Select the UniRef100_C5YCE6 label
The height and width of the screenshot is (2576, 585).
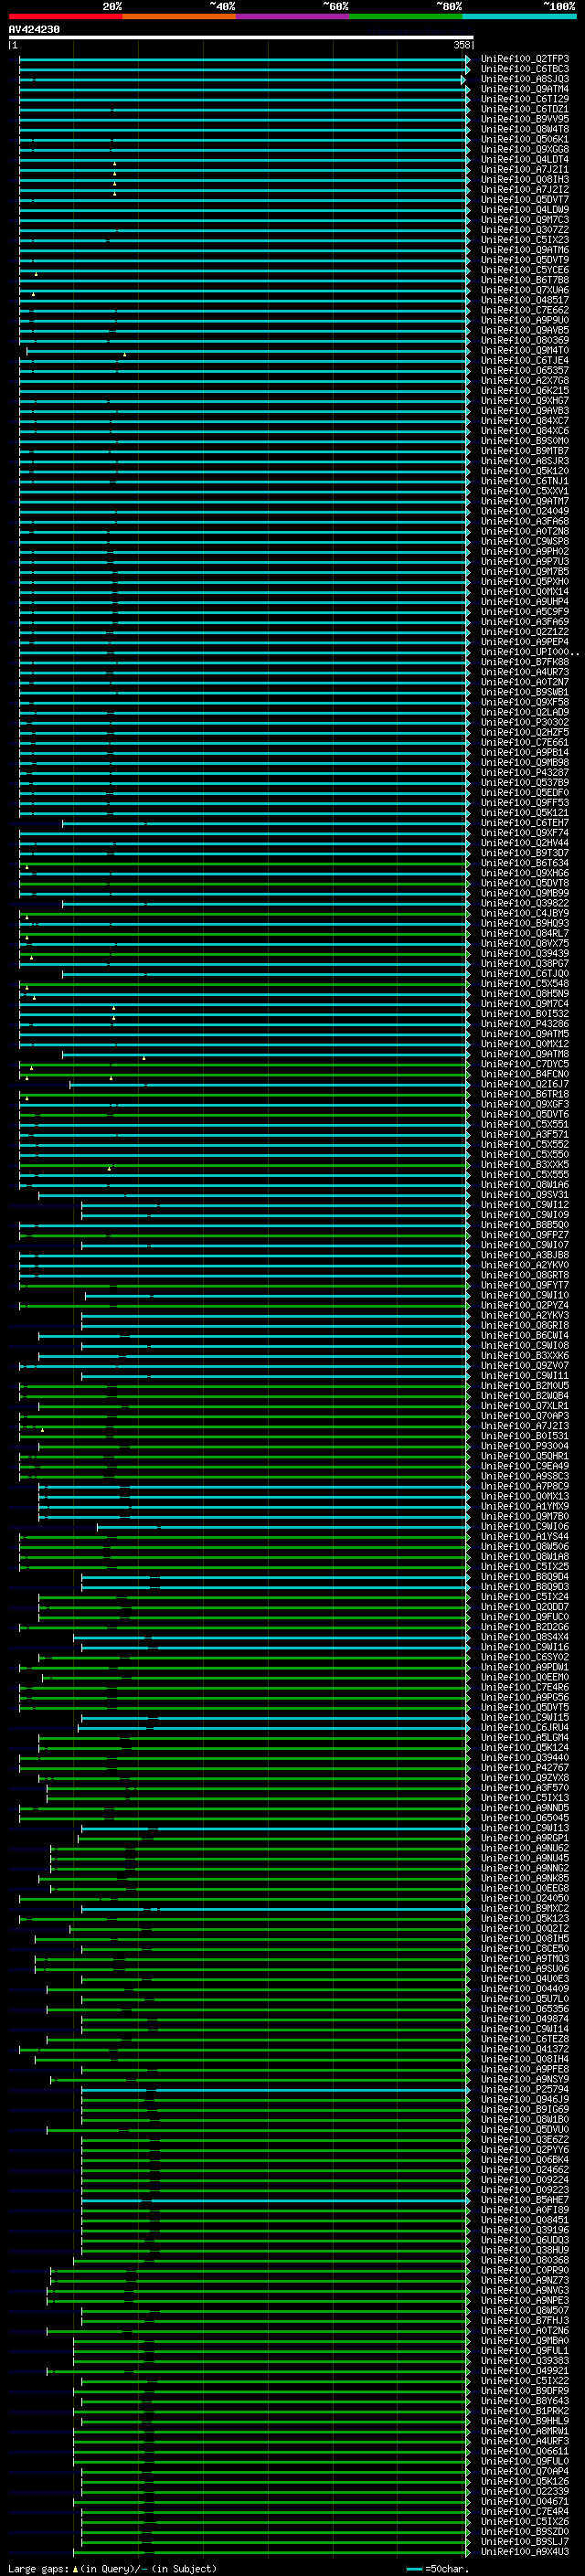click(525, 270)
